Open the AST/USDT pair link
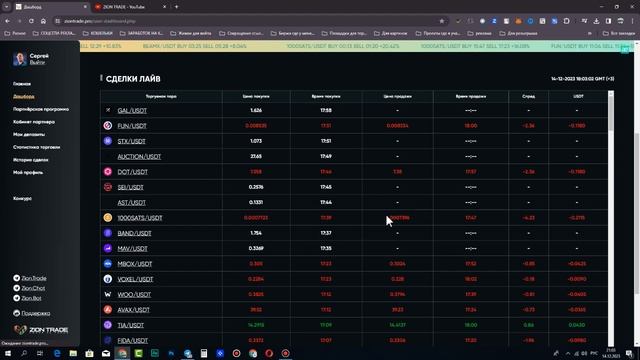Viewport: 640px width, 360px height. pos(131,202)
